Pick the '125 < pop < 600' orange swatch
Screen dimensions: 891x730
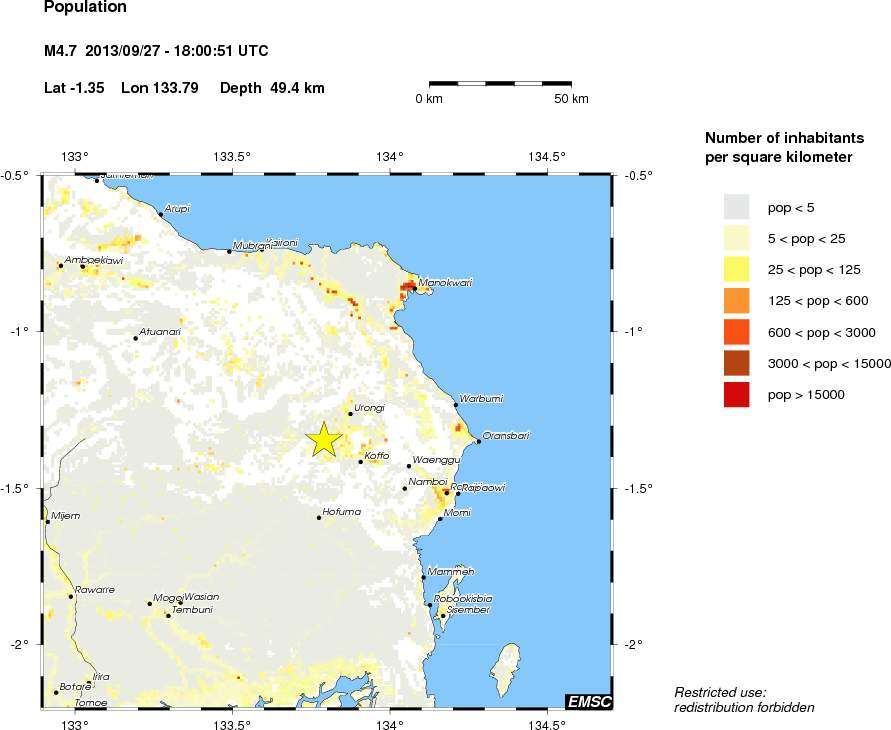[736, 301]
